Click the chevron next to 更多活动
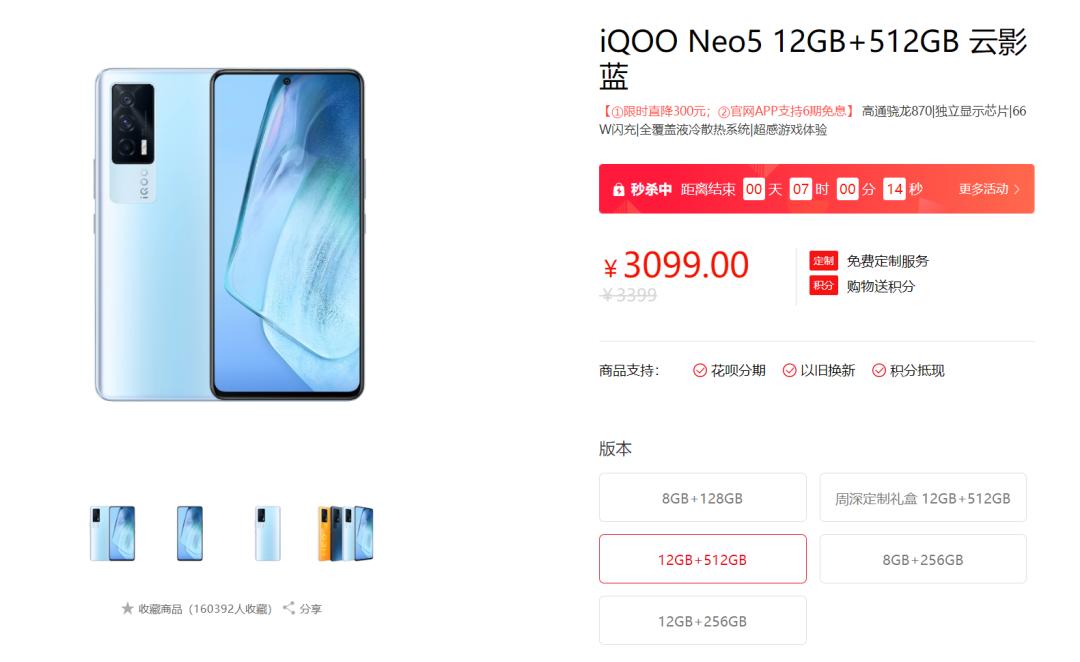This screenshot has width=1080, height=662. (1017, 189)
